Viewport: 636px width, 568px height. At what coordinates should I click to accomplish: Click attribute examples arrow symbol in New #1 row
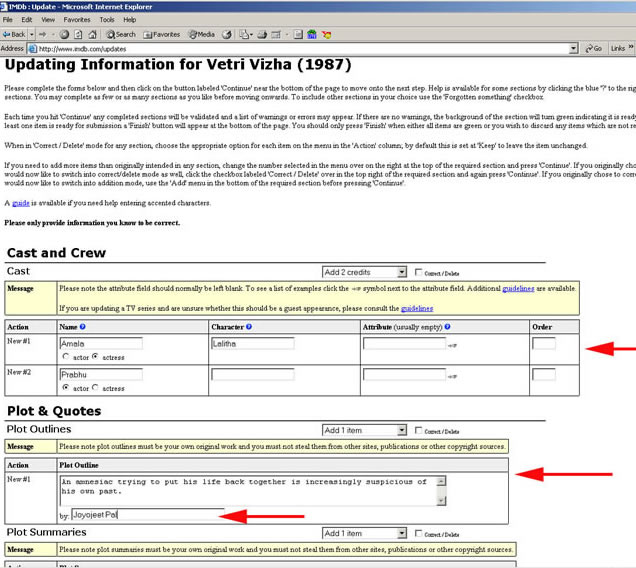(452, 345)
